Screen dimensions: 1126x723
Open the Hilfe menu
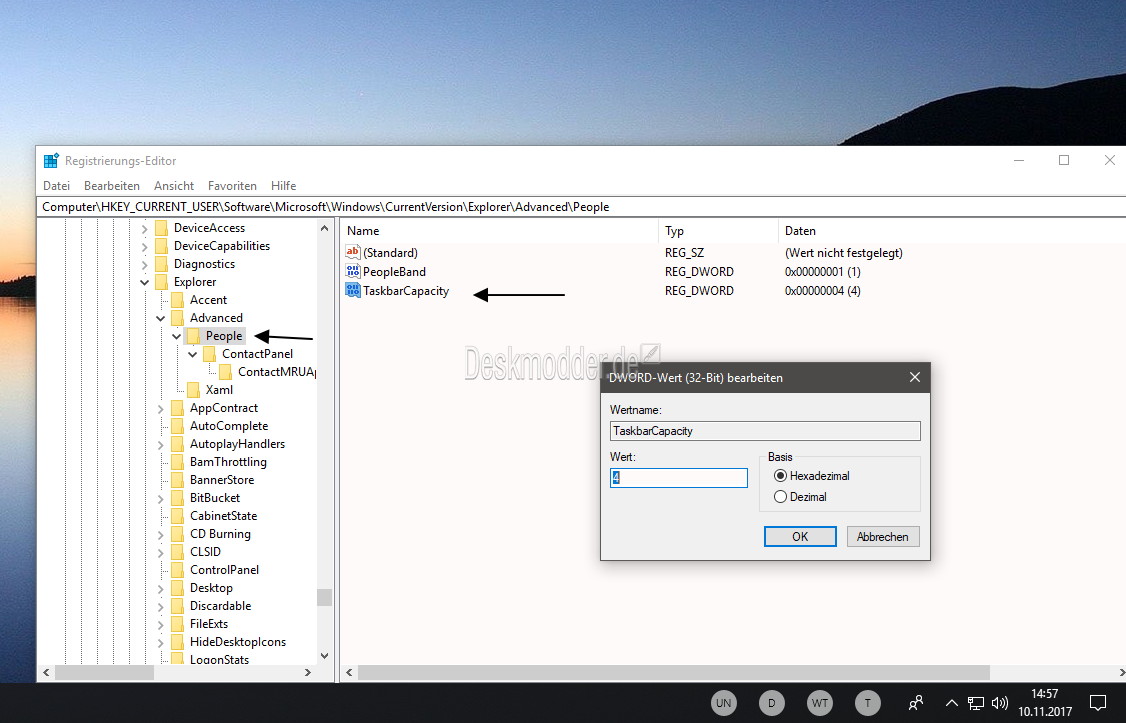[284, 185]
